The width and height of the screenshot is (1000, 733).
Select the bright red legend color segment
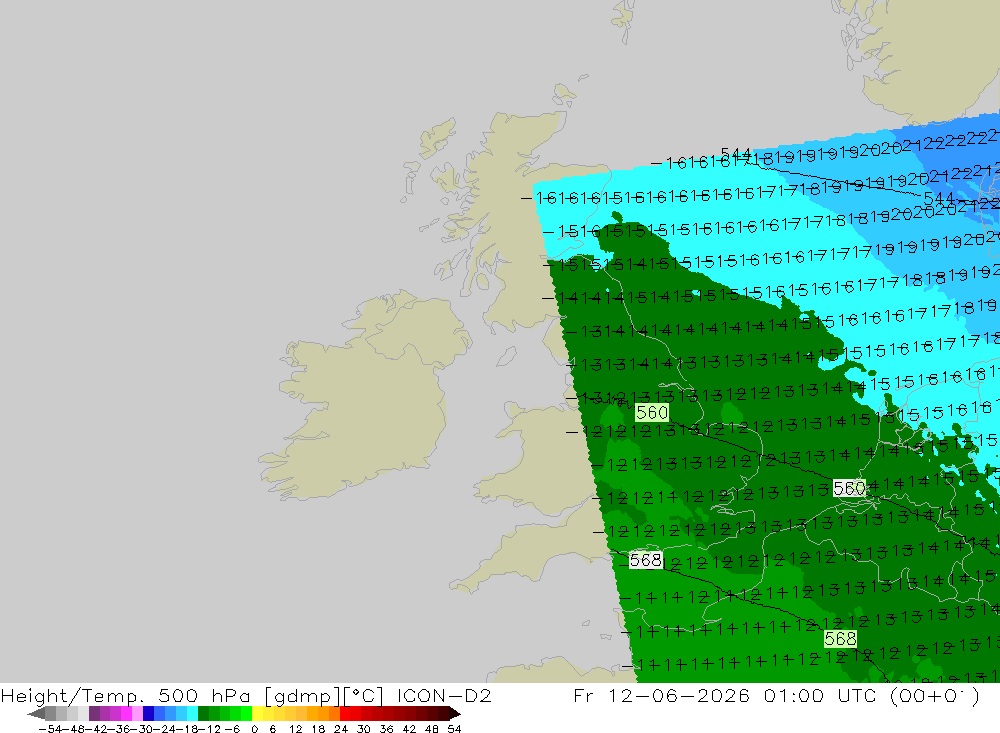click(x=345, y=714)
